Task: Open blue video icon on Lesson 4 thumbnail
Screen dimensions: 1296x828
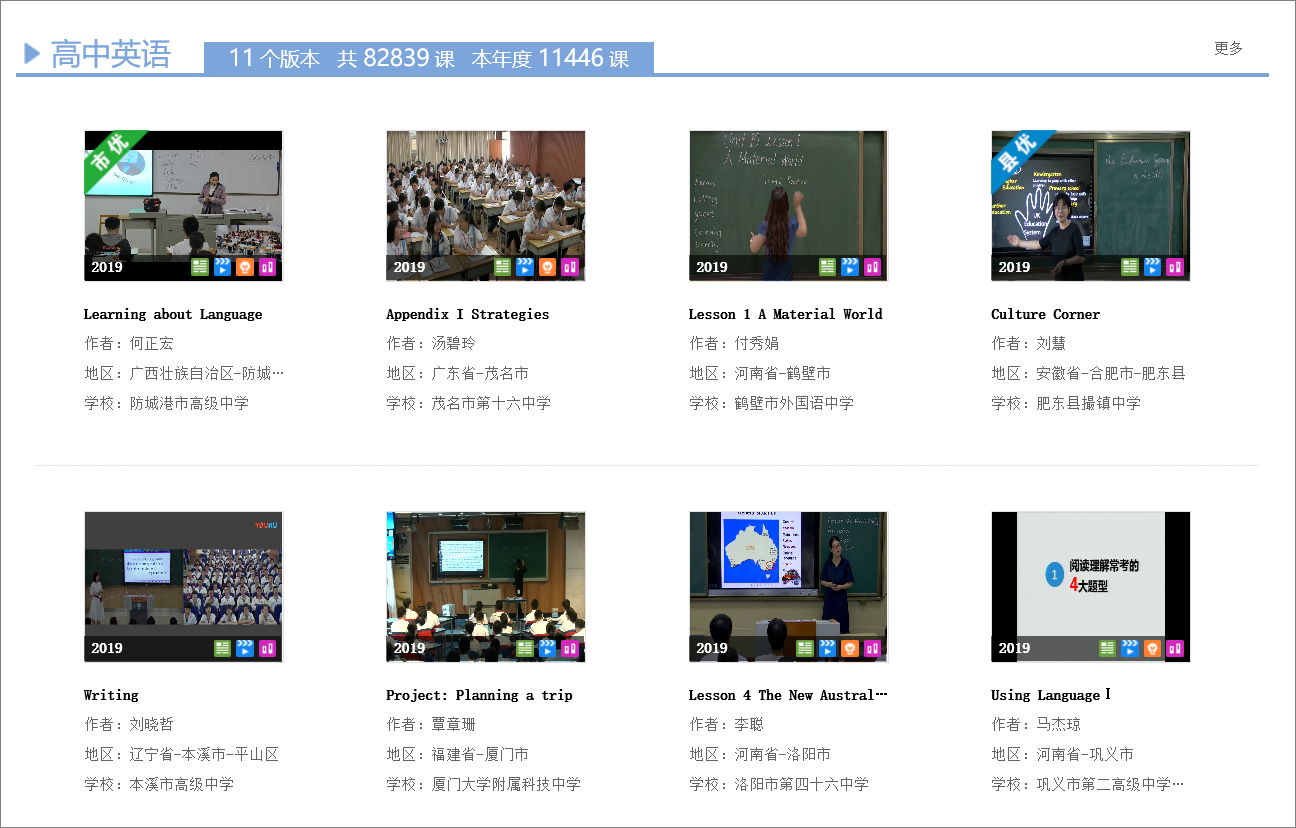Action: click(827, 648)
